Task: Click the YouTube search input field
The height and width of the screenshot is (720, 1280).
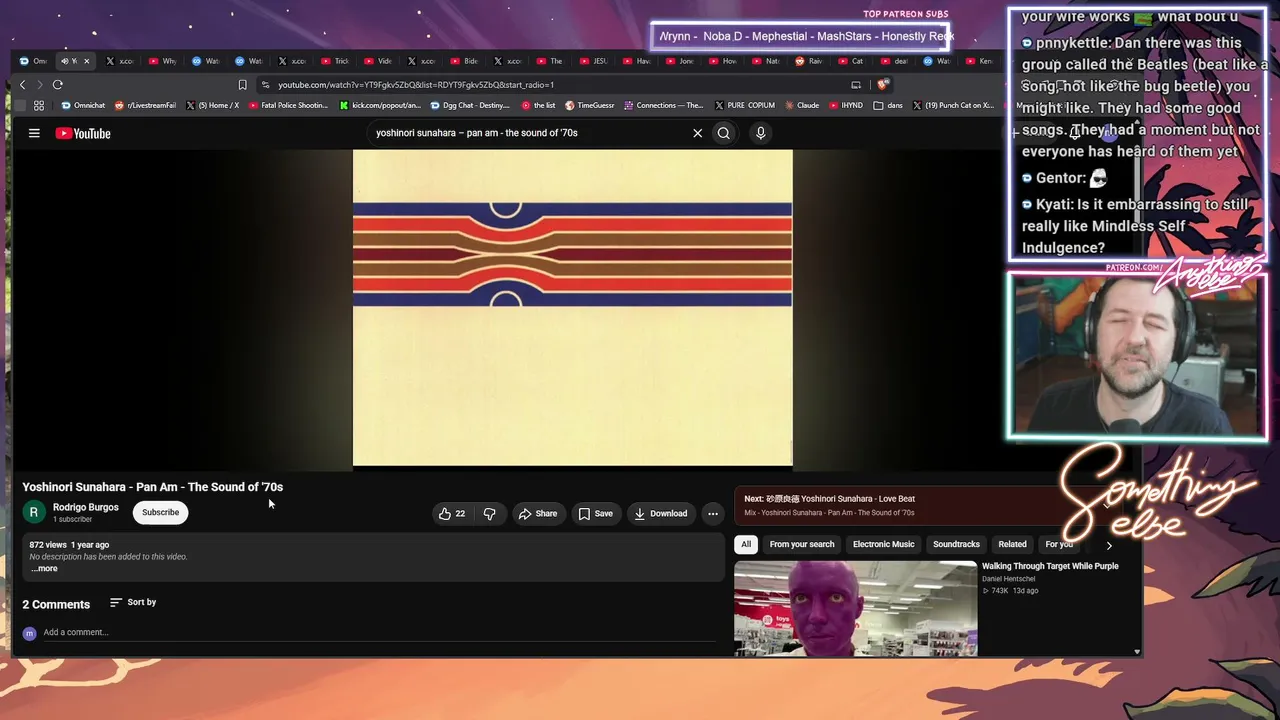Action: coord(530,133)
